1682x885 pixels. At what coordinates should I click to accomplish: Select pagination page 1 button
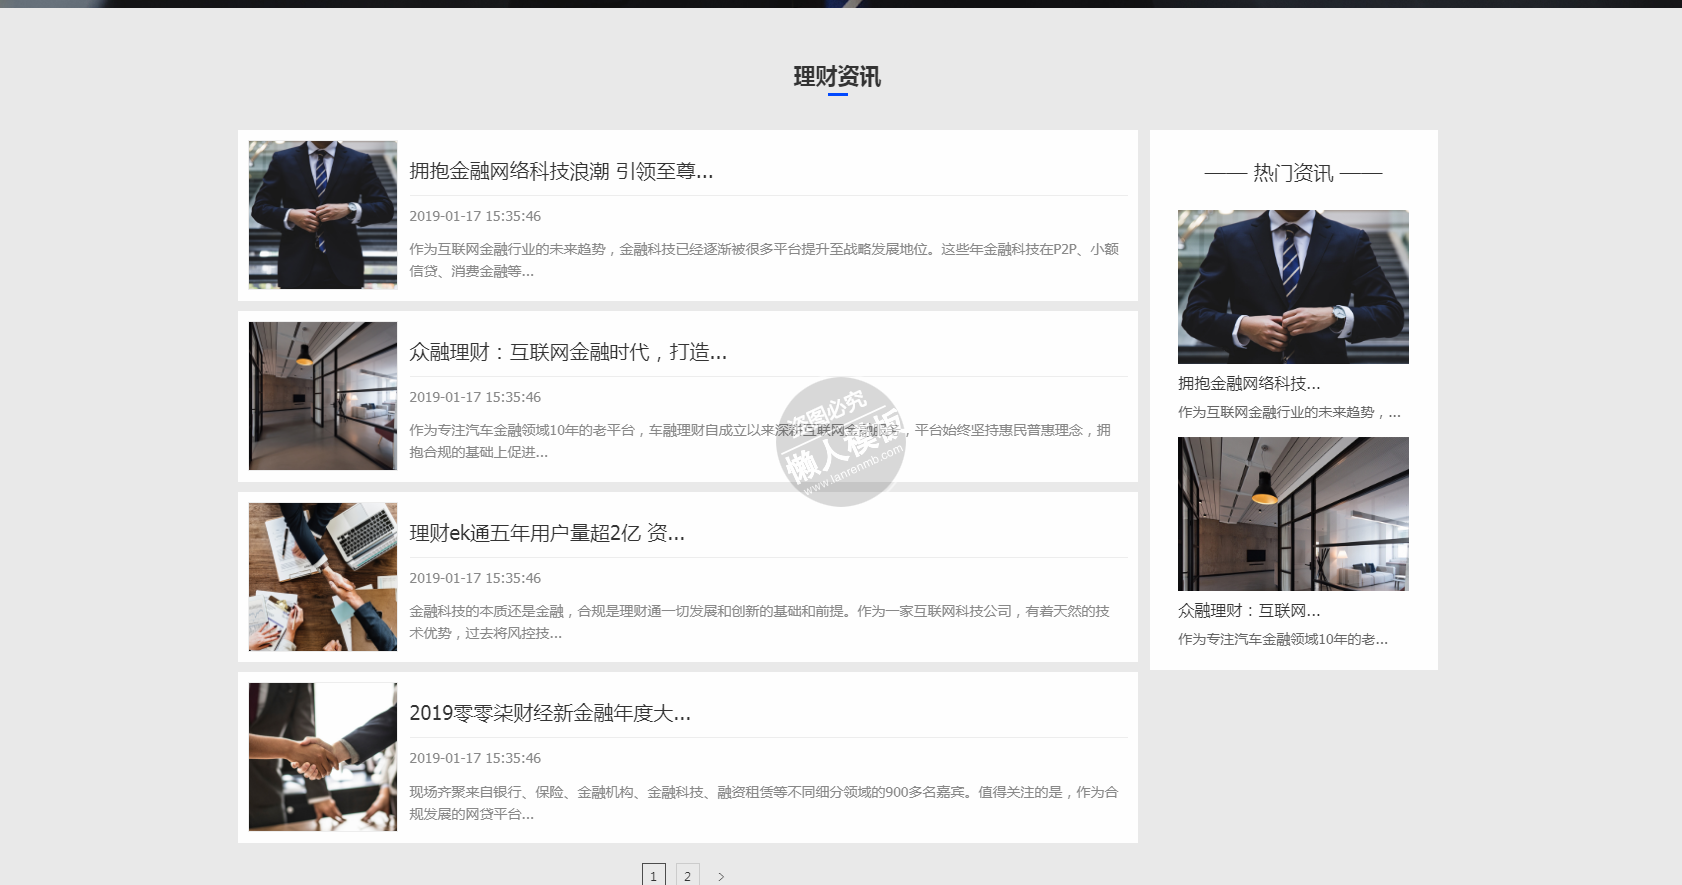(x=653, y=875)
